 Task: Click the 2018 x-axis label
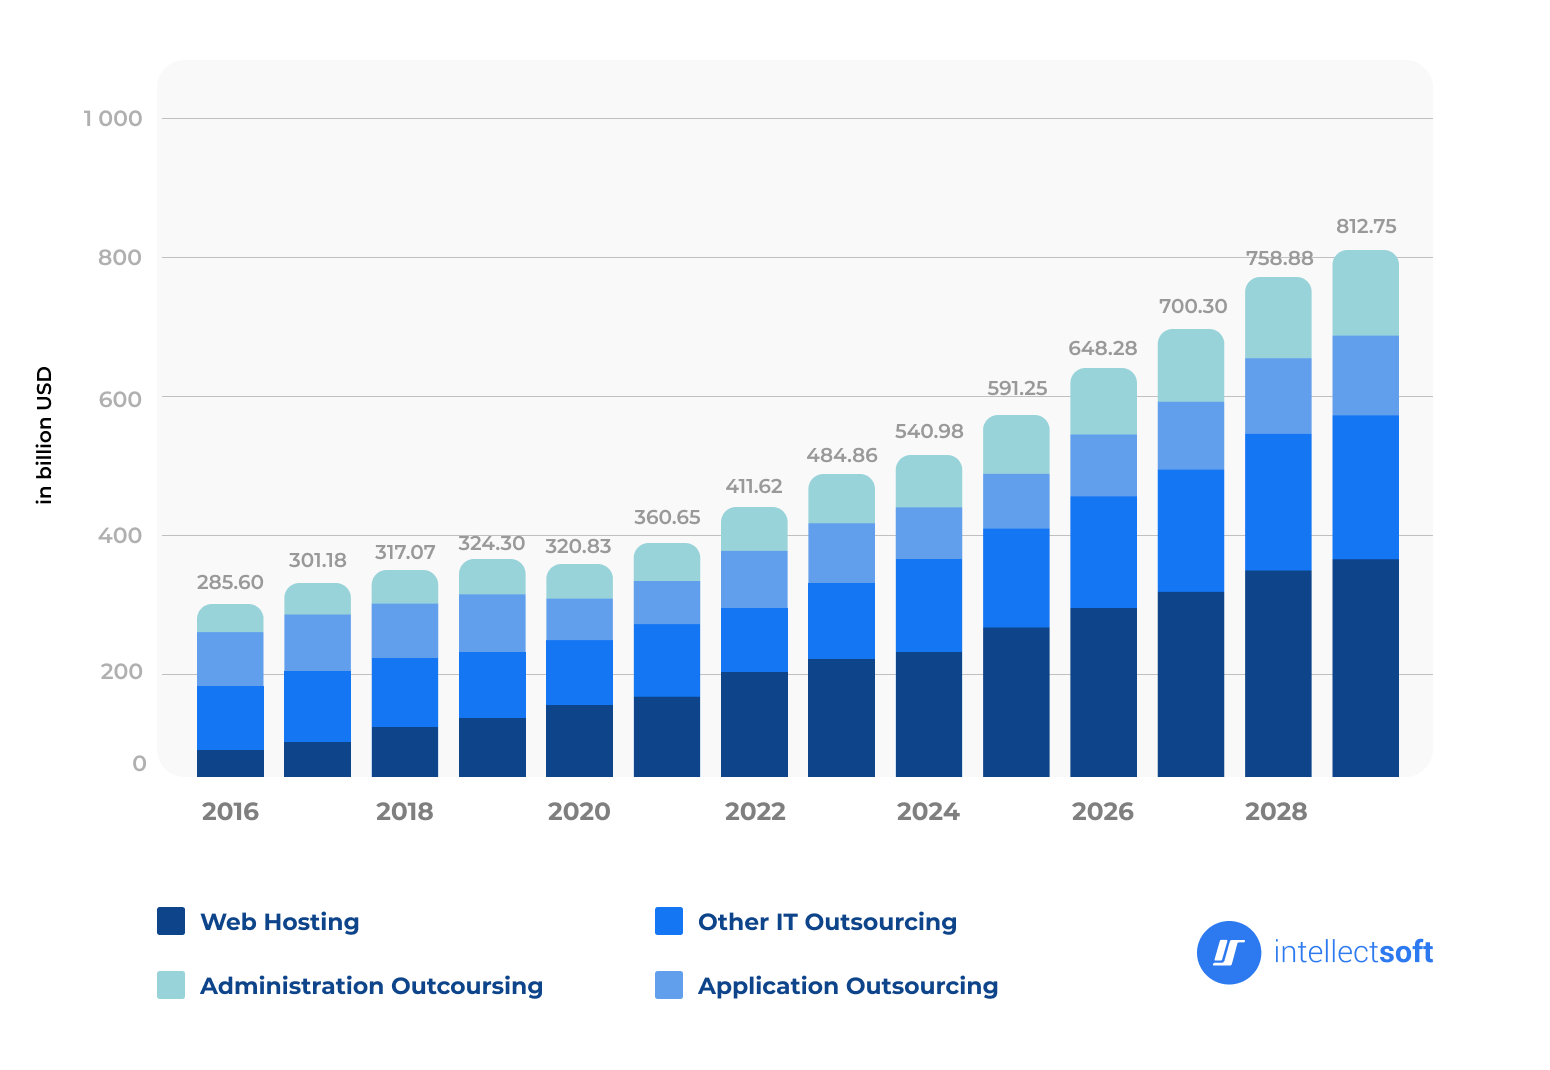[405, 811]
